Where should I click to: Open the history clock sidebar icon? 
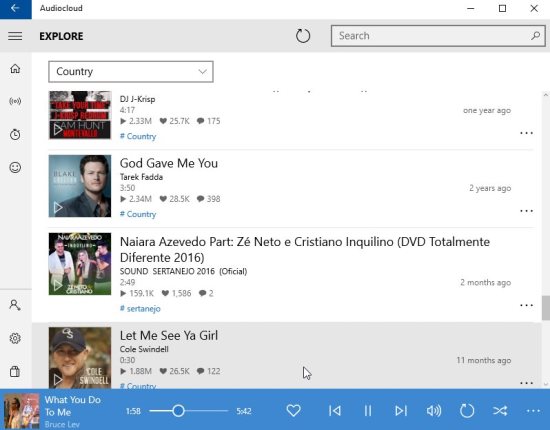coord(15,134)
